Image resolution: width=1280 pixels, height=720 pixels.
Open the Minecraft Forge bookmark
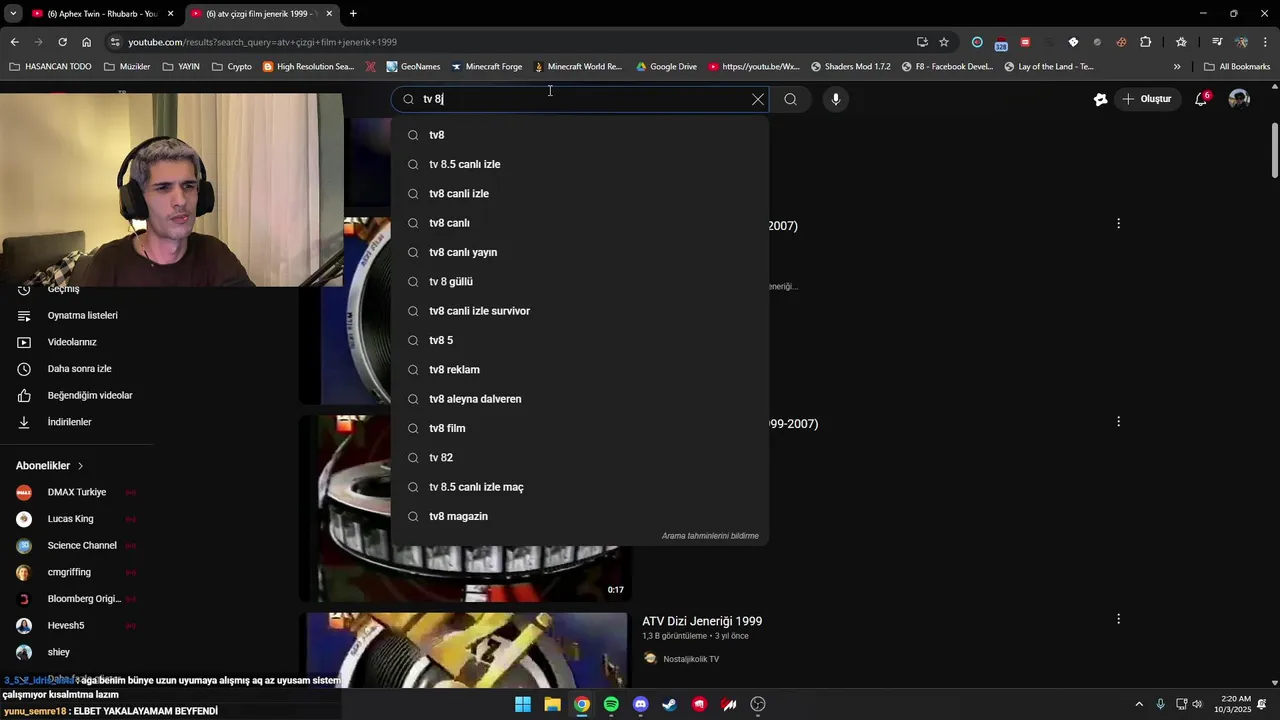click(x=486, y=67)
